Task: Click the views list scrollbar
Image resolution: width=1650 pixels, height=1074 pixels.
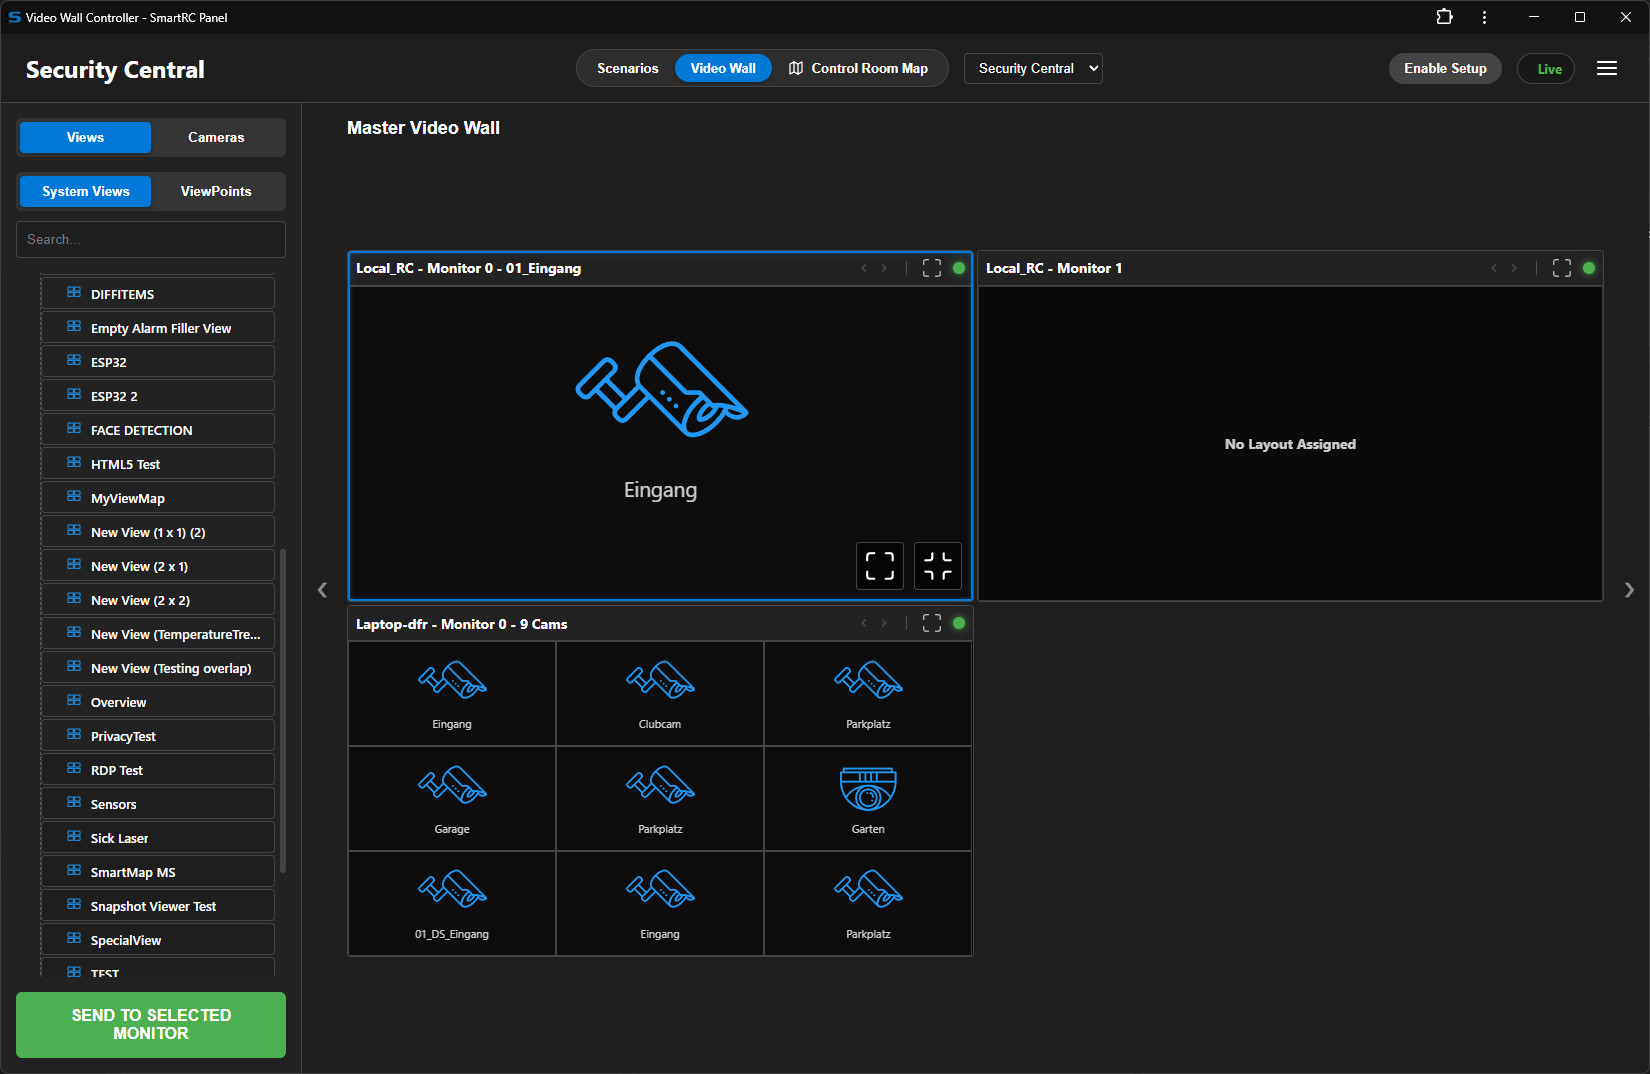Action: tap(283, 710)
